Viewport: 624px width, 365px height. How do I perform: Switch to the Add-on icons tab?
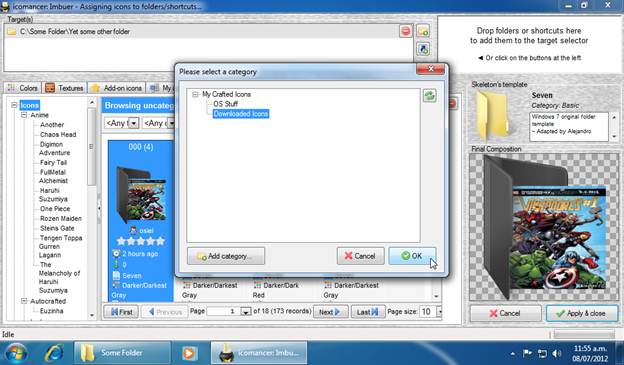(117, 88)
